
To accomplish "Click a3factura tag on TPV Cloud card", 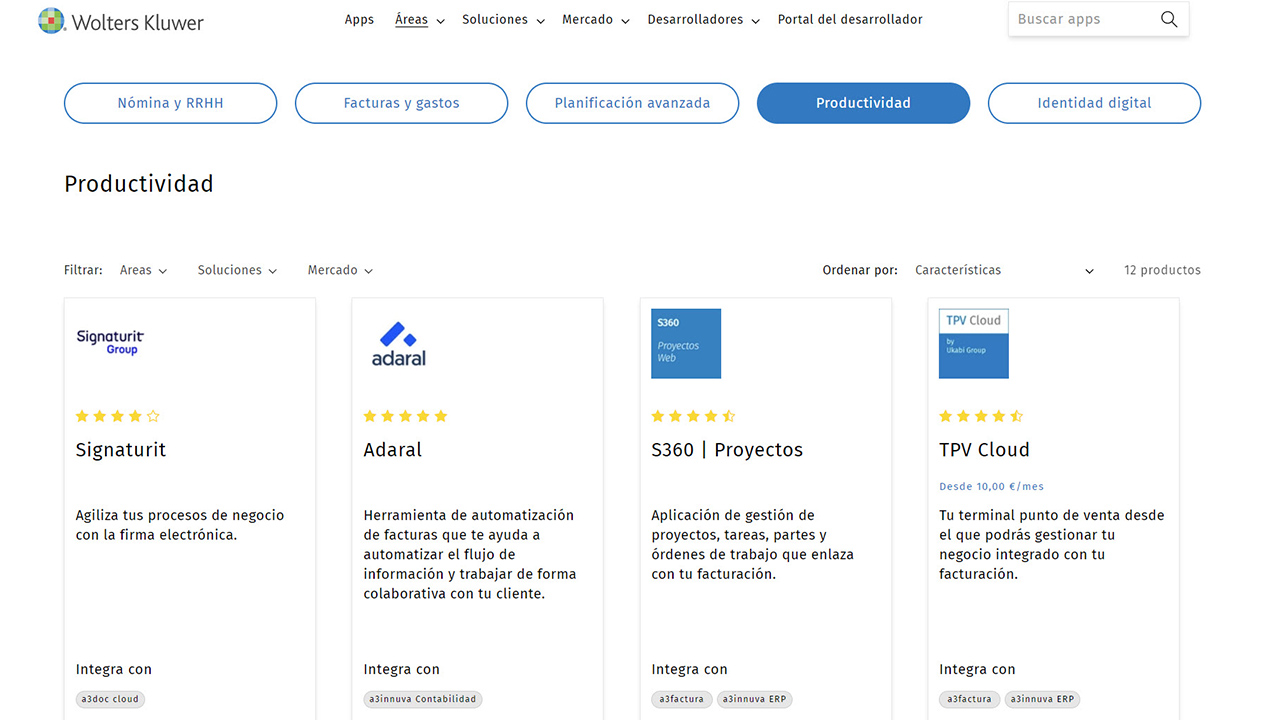I will 969,699.
